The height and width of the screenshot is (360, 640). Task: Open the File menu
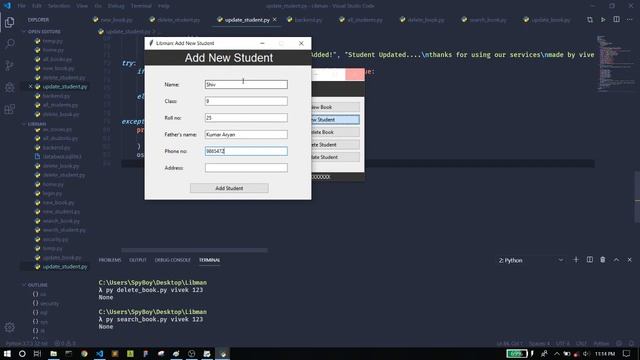click(22, 6)
